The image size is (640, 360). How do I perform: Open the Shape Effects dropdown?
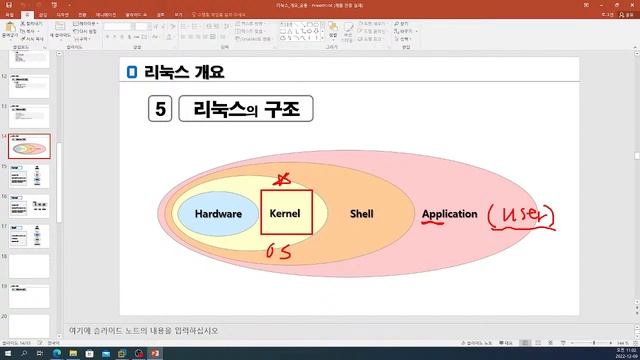(x=371, y=39)
